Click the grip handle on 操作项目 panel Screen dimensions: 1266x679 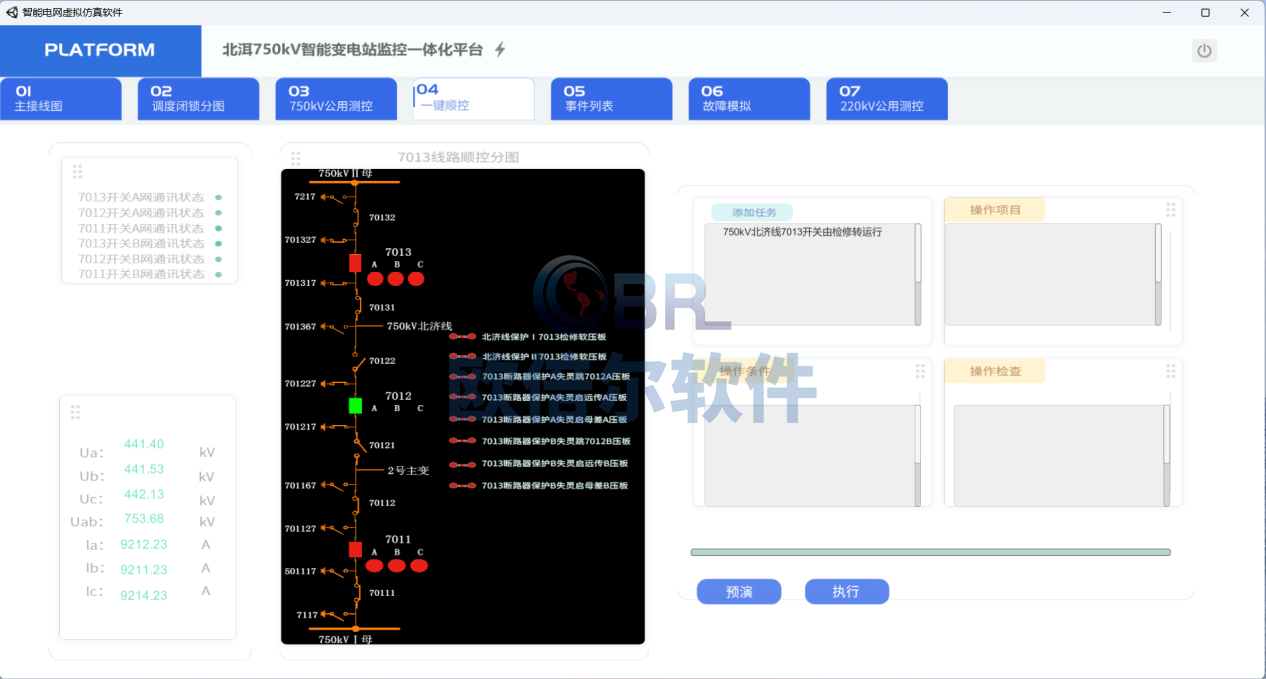1170,210
